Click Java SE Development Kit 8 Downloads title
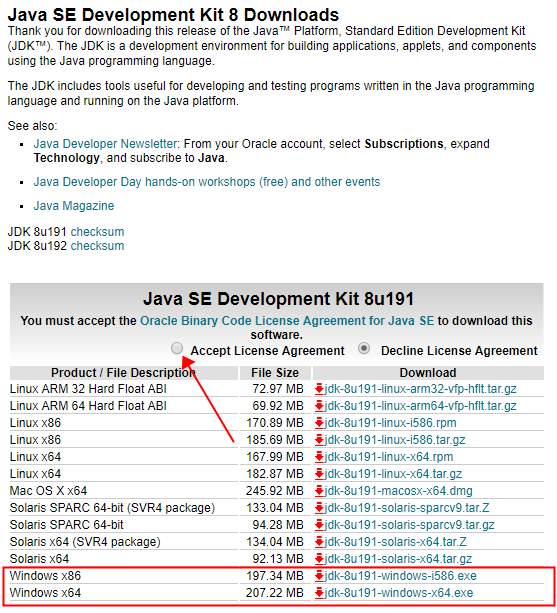557x613 pixels. 173,15
